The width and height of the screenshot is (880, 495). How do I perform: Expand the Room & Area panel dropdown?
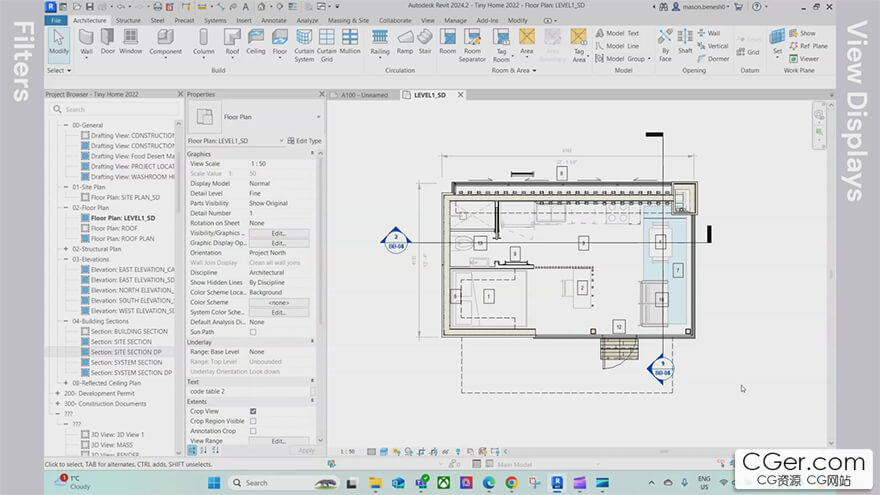click(514, 70)
